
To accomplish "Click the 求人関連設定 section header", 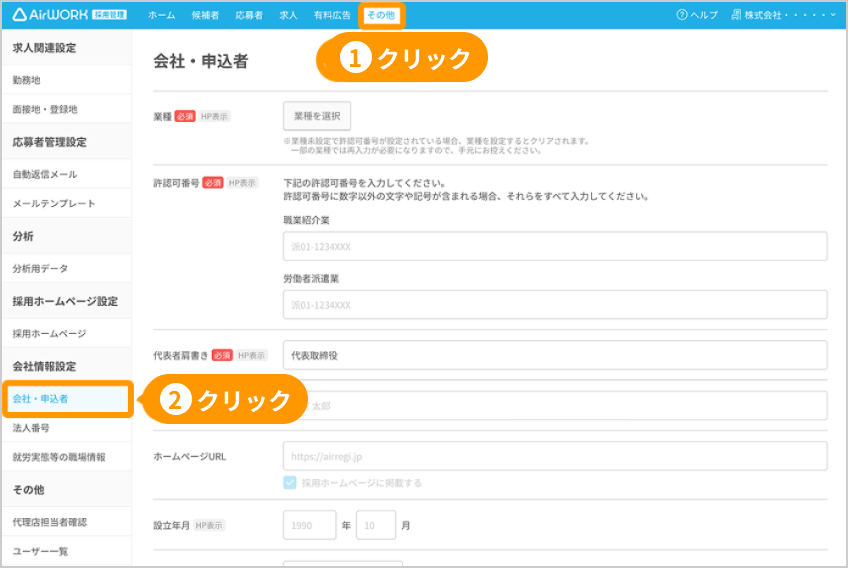I will click(x=44, y=48).
